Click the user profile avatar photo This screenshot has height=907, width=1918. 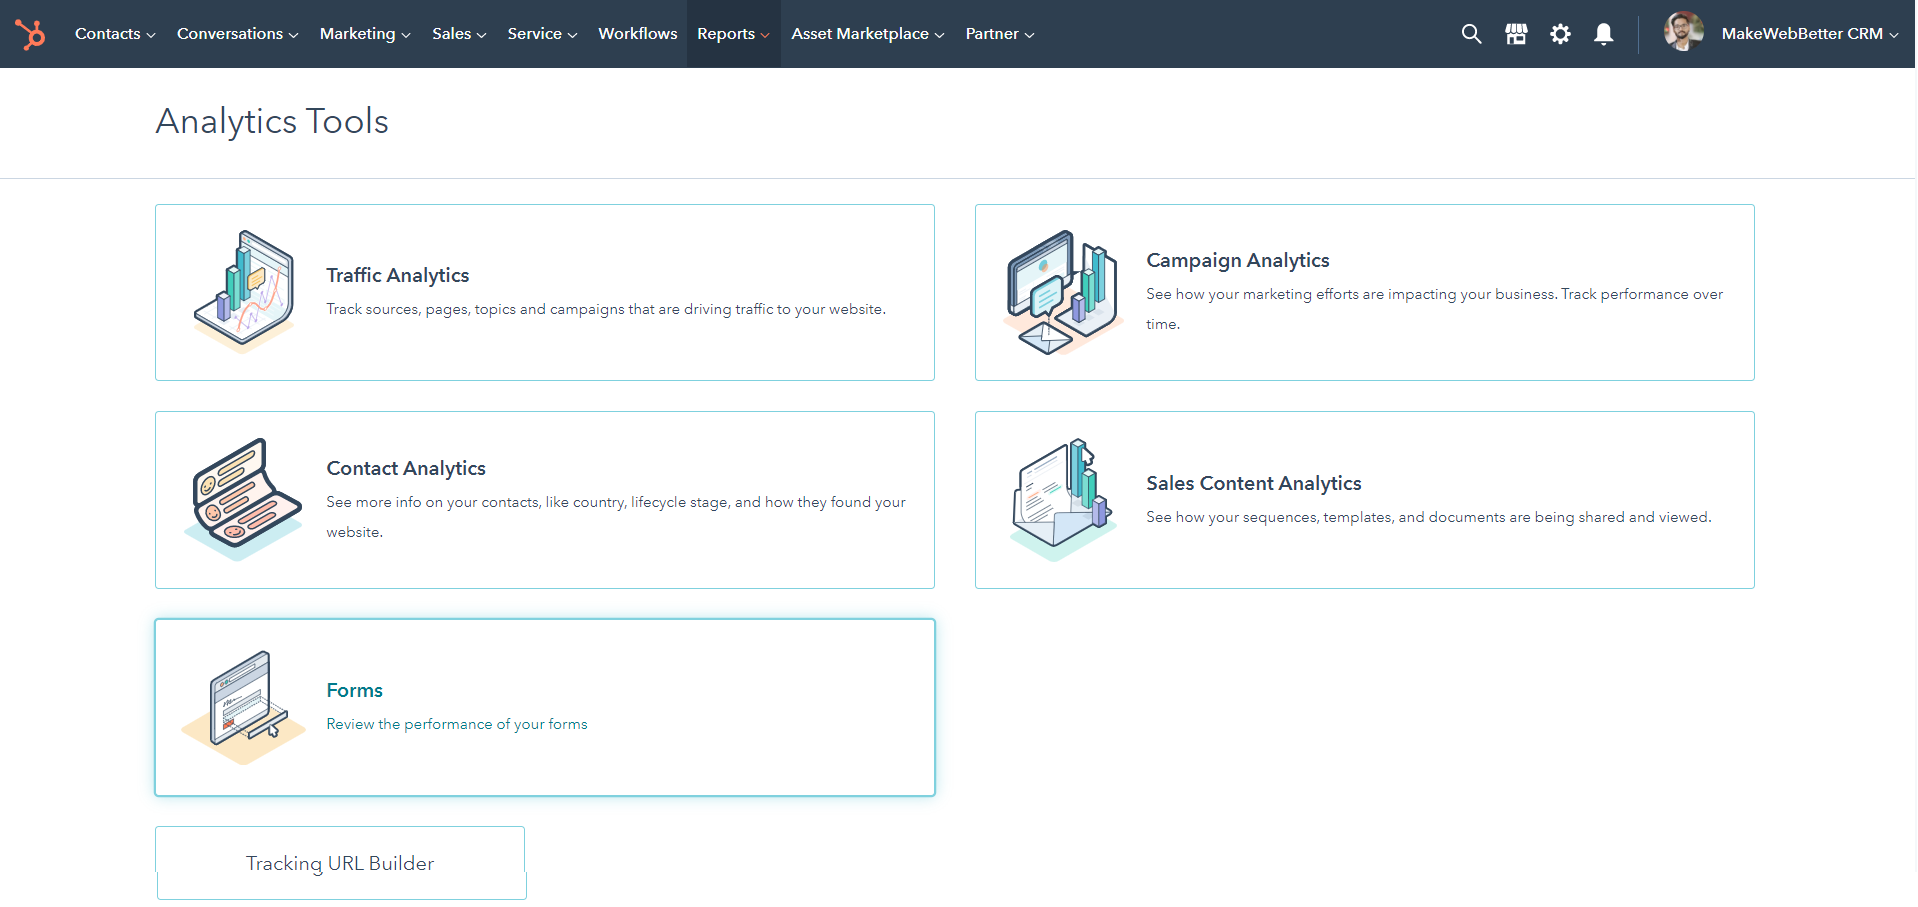coord(1684,32)
